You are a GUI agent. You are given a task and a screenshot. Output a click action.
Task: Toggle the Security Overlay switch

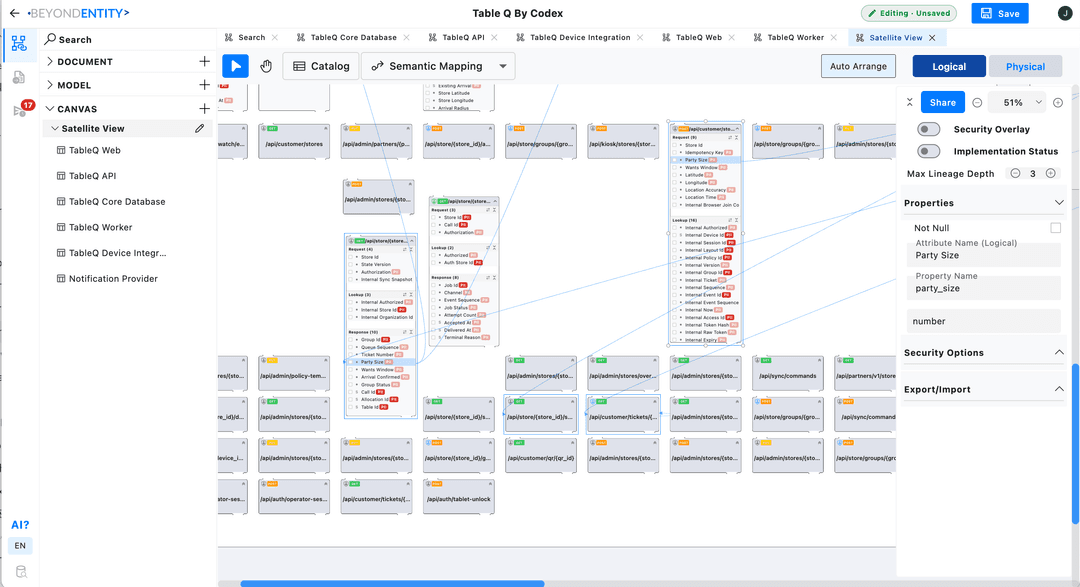tap(928, 129)
